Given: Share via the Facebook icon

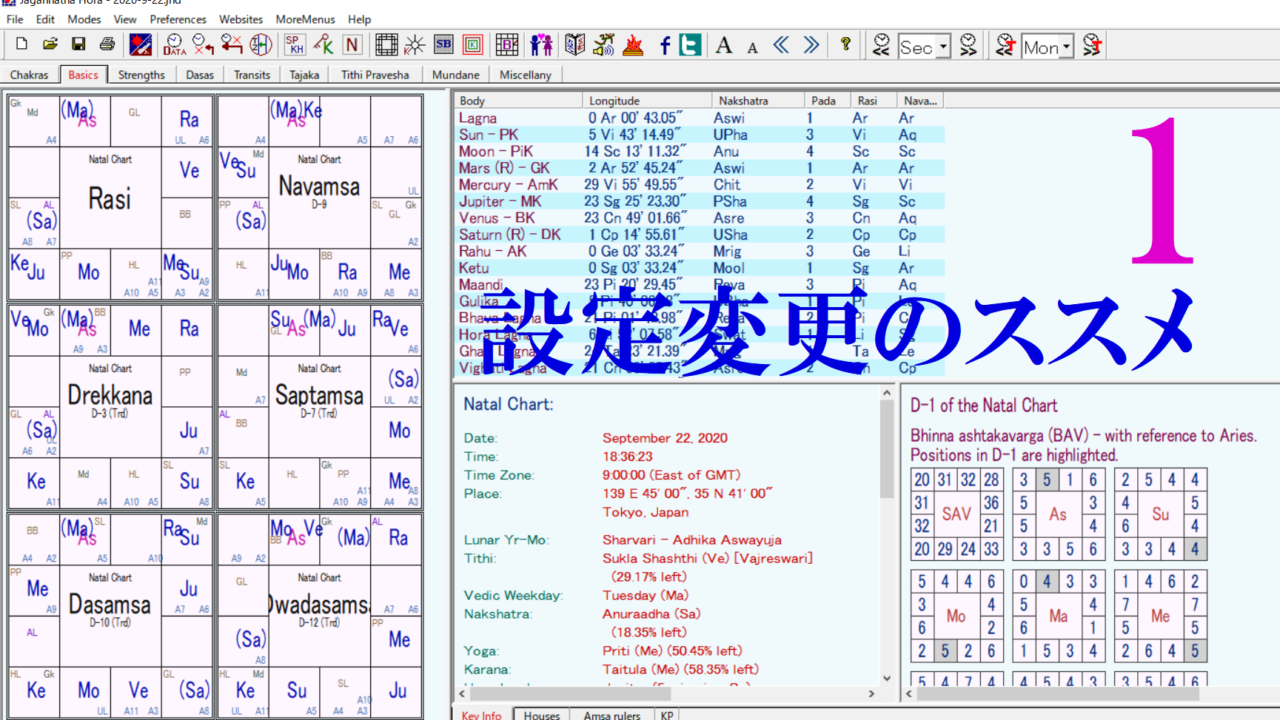Looking at the screenshot, I should (x=664, y=45).
